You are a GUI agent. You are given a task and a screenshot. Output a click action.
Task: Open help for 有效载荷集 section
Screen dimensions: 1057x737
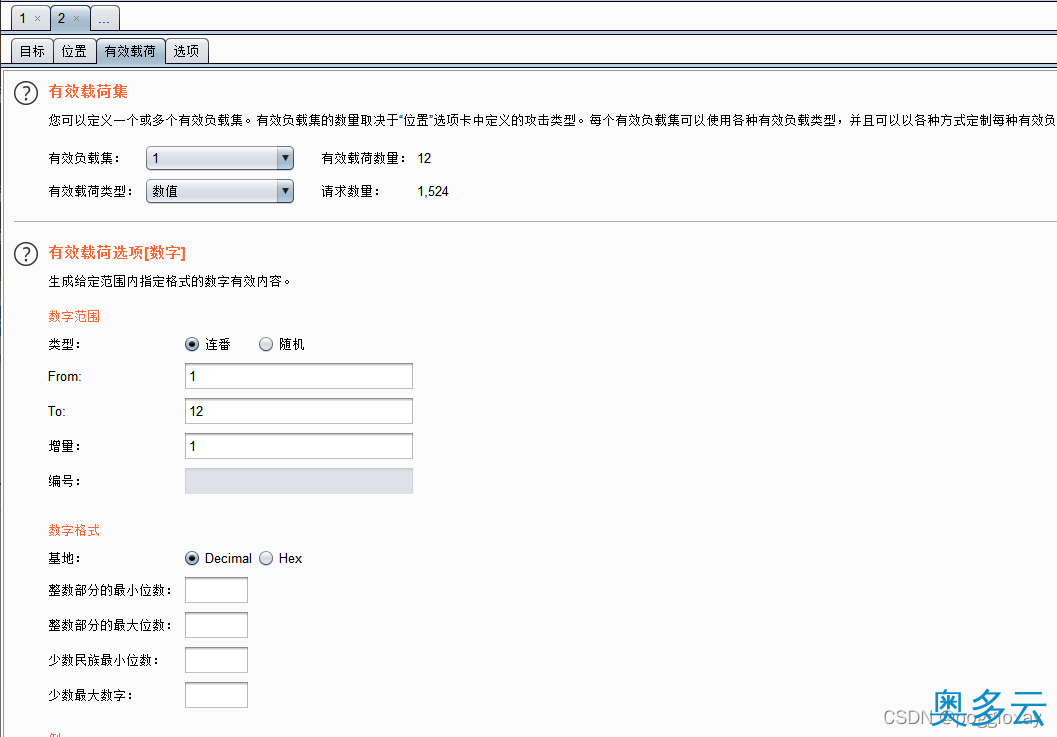pos(26,93)
